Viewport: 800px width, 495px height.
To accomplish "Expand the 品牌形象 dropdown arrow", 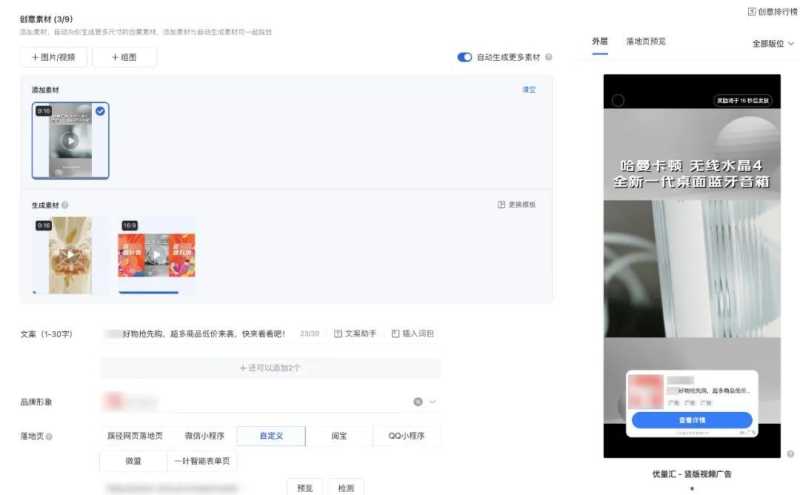I will (433, 402).
